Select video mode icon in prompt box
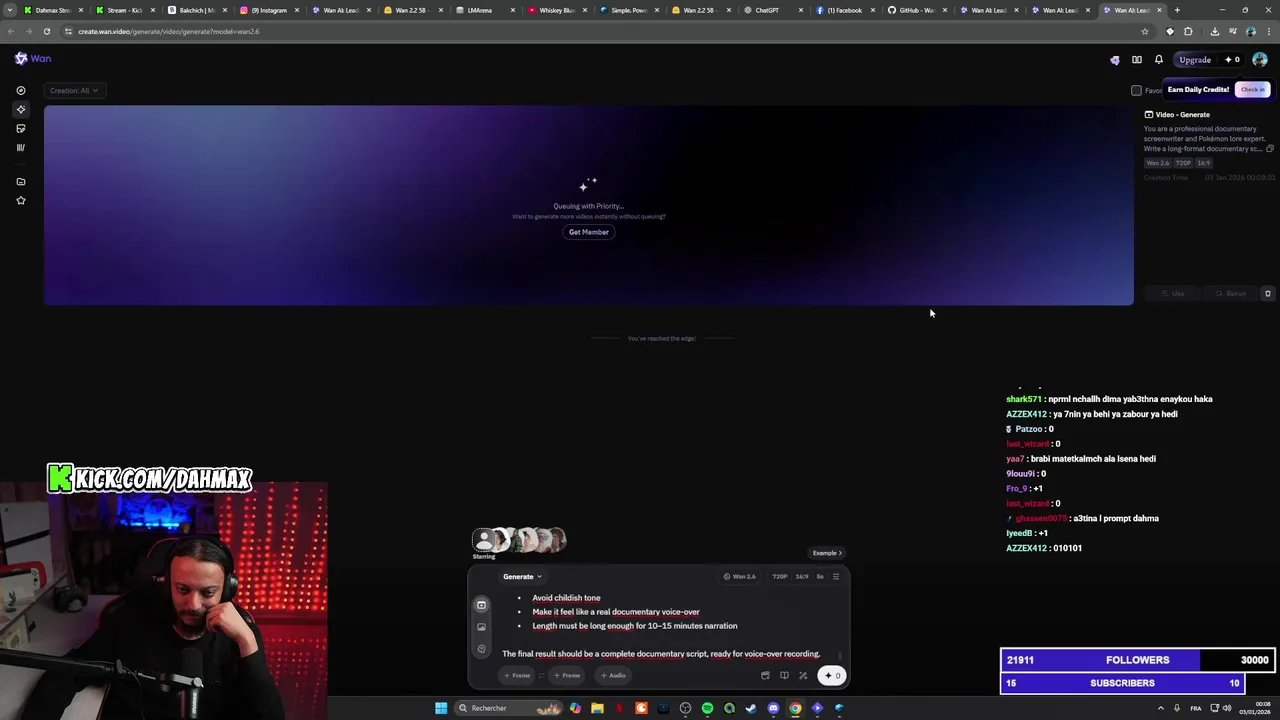Screen dimensions: 1280x720 pos(481,605)
